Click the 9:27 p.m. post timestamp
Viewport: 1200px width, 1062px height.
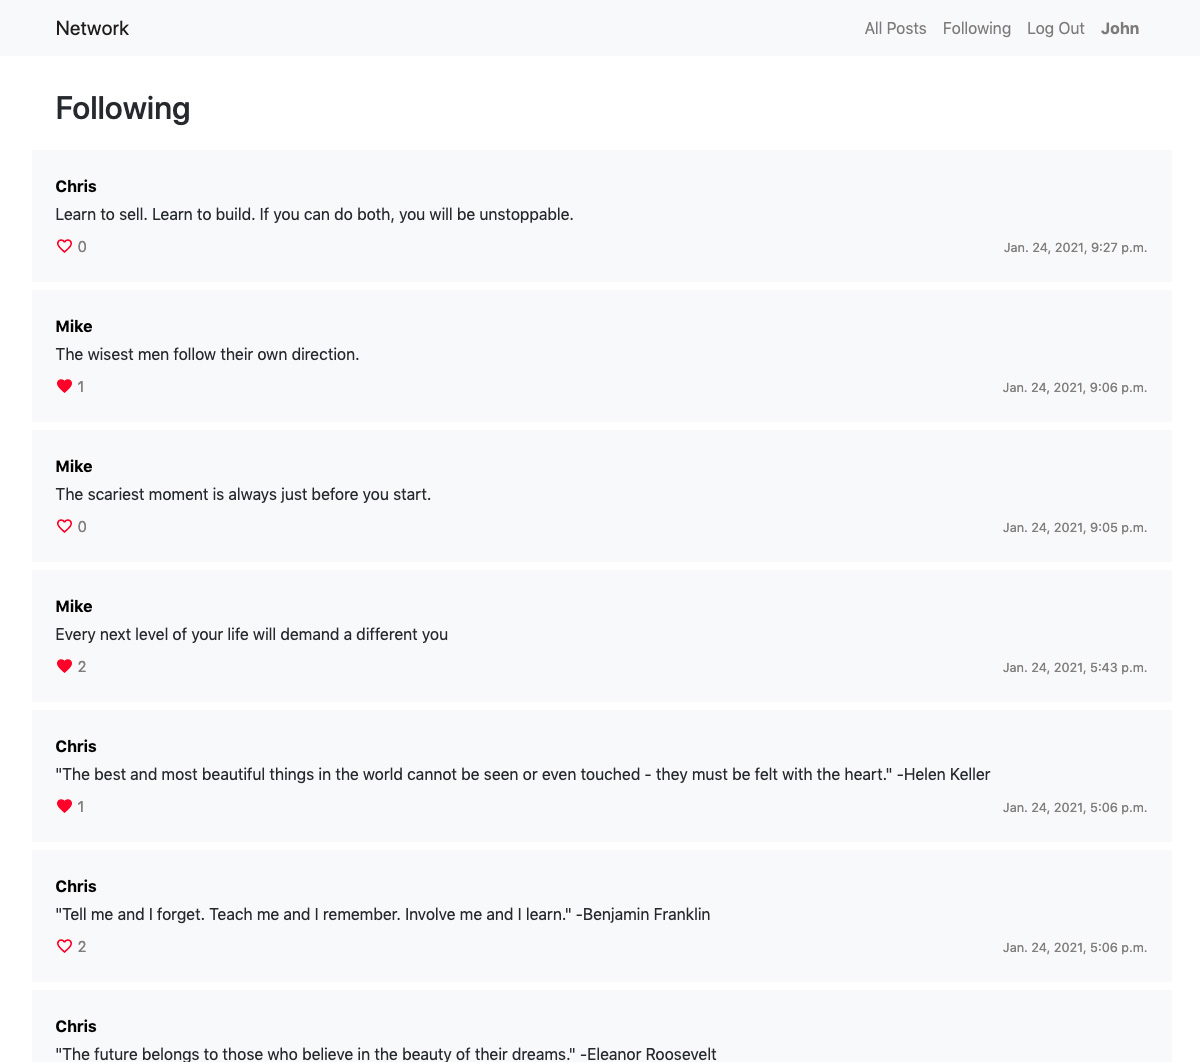[1075, 247]
